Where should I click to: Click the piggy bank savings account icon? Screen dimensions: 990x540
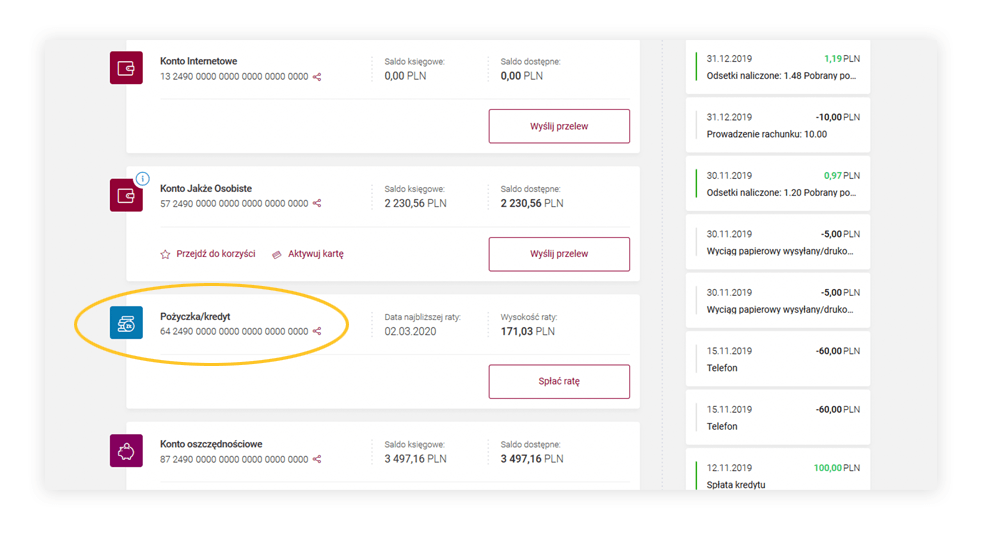[x=126, y=451]
